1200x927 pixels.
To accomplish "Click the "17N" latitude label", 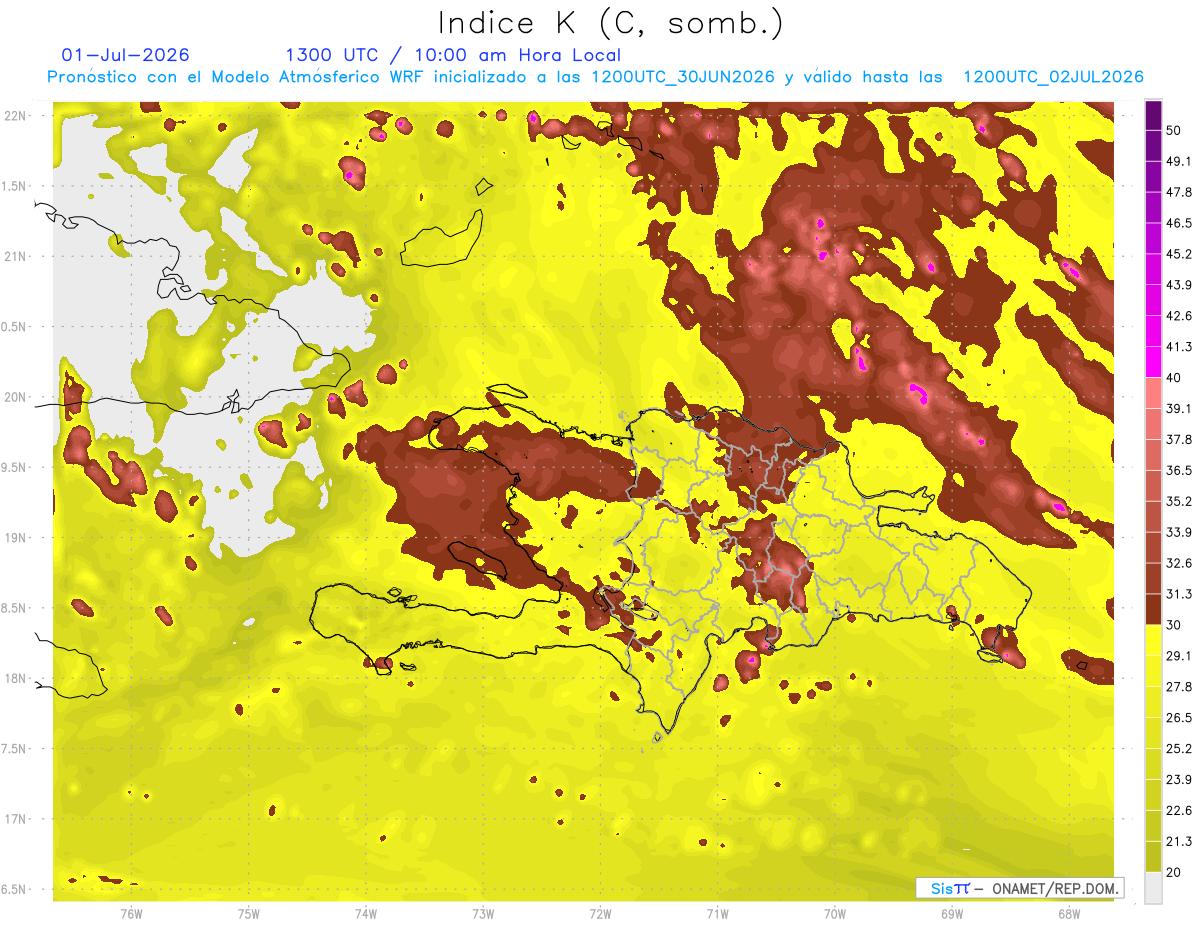I will pyautogui.click(x=14, y=819).
